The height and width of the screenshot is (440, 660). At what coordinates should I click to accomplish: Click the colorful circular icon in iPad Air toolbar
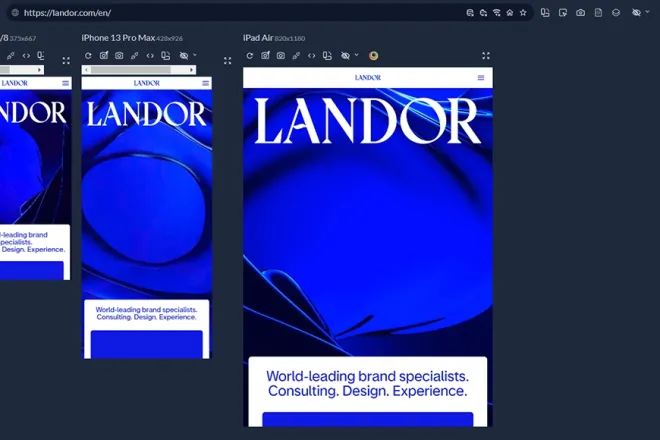click(373, 56)
